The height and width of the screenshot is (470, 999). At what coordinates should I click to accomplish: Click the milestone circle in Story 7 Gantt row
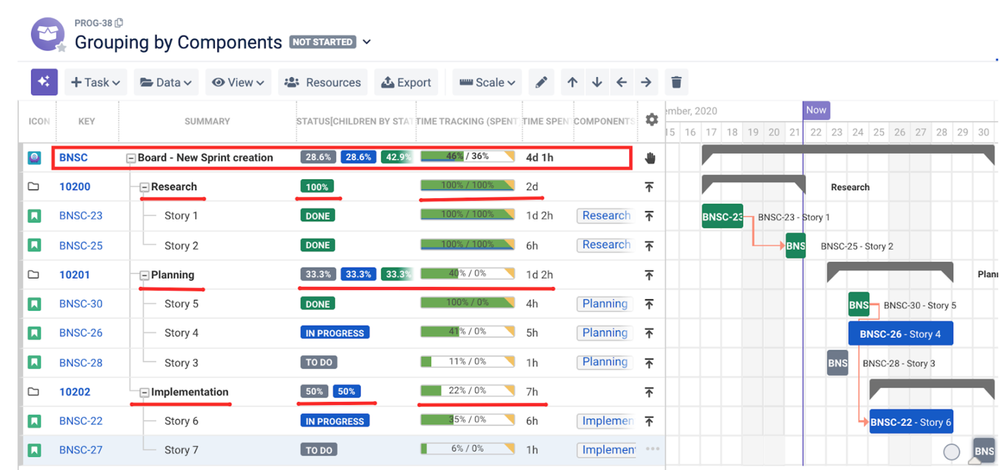[x=951, y=452]
